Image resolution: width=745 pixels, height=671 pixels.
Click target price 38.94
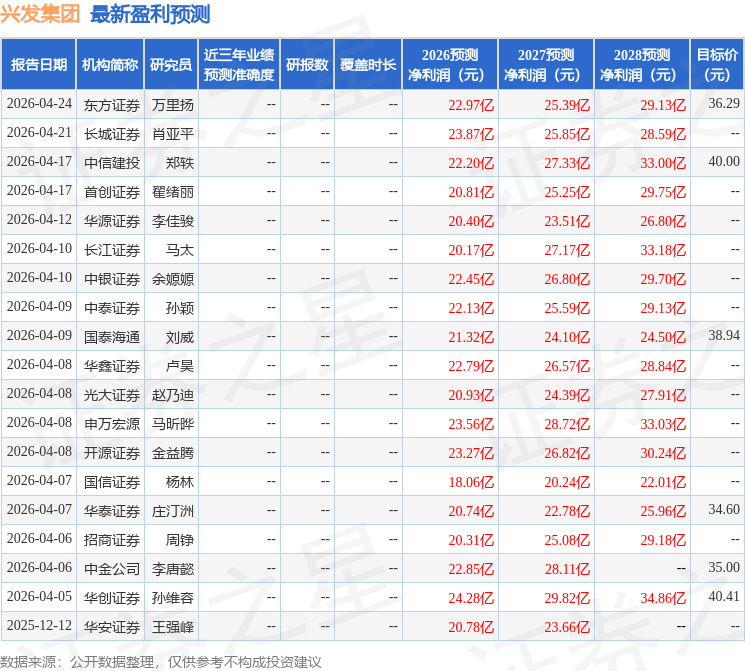(x=724, y=336)
